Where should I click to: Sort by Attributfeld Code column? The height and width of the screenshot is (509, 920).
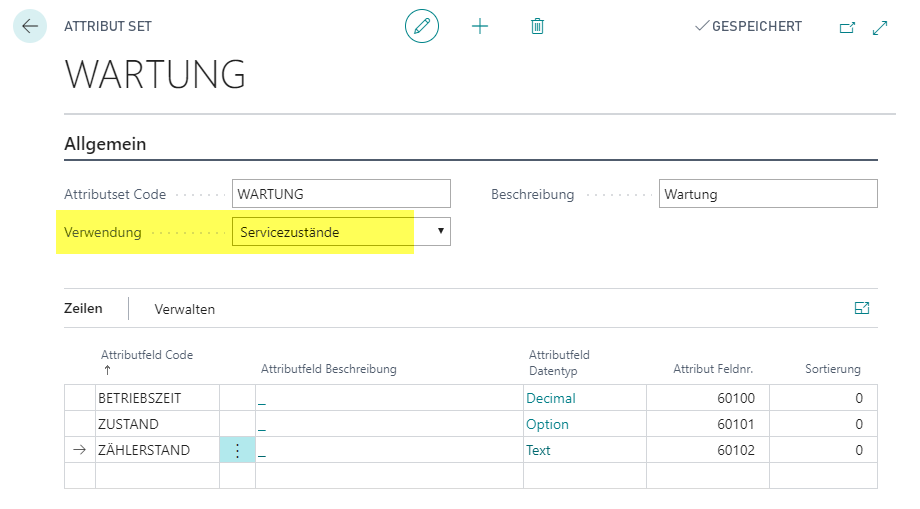click(x=147, y=355)
